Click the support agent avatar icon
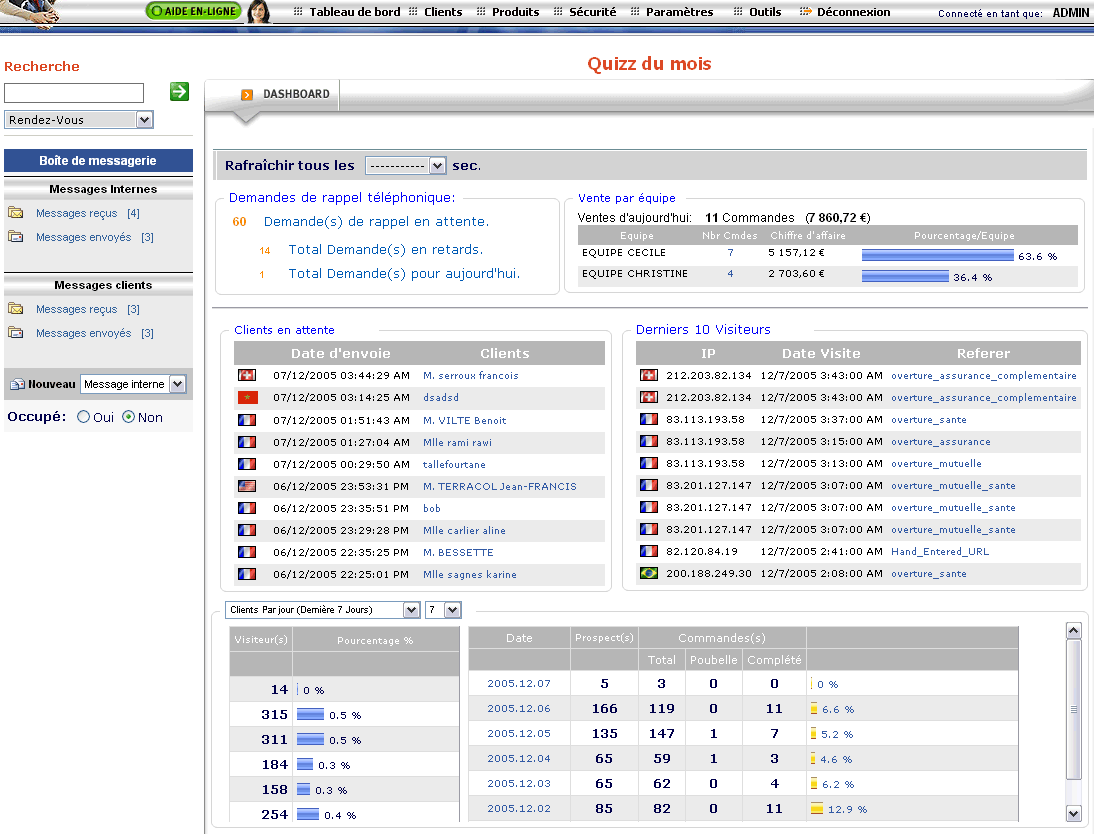This screenshot has width=1094, height=834. [x=258, y=12]
